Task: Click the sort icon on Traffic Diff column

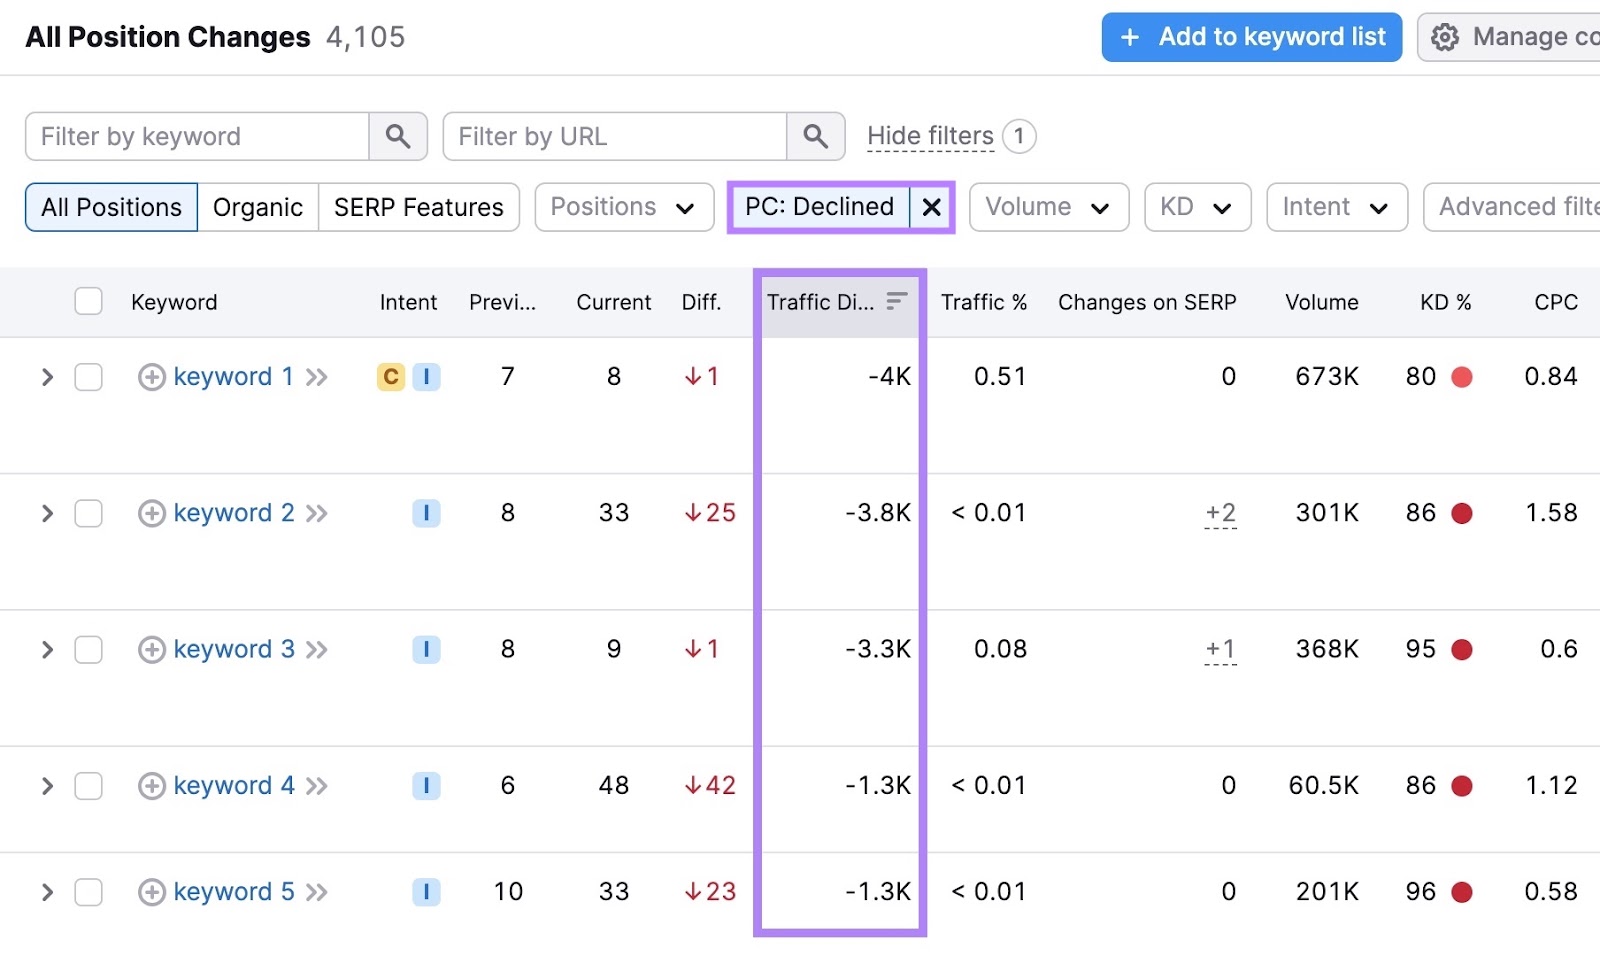Action: tap(897, 299)
